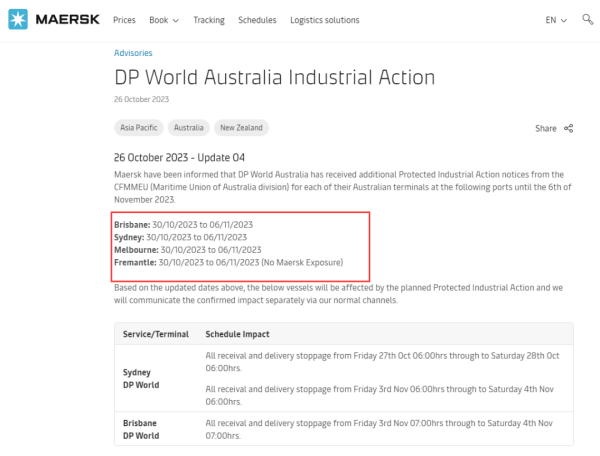Expand the Book dropdown menu

tap(164, 20)
